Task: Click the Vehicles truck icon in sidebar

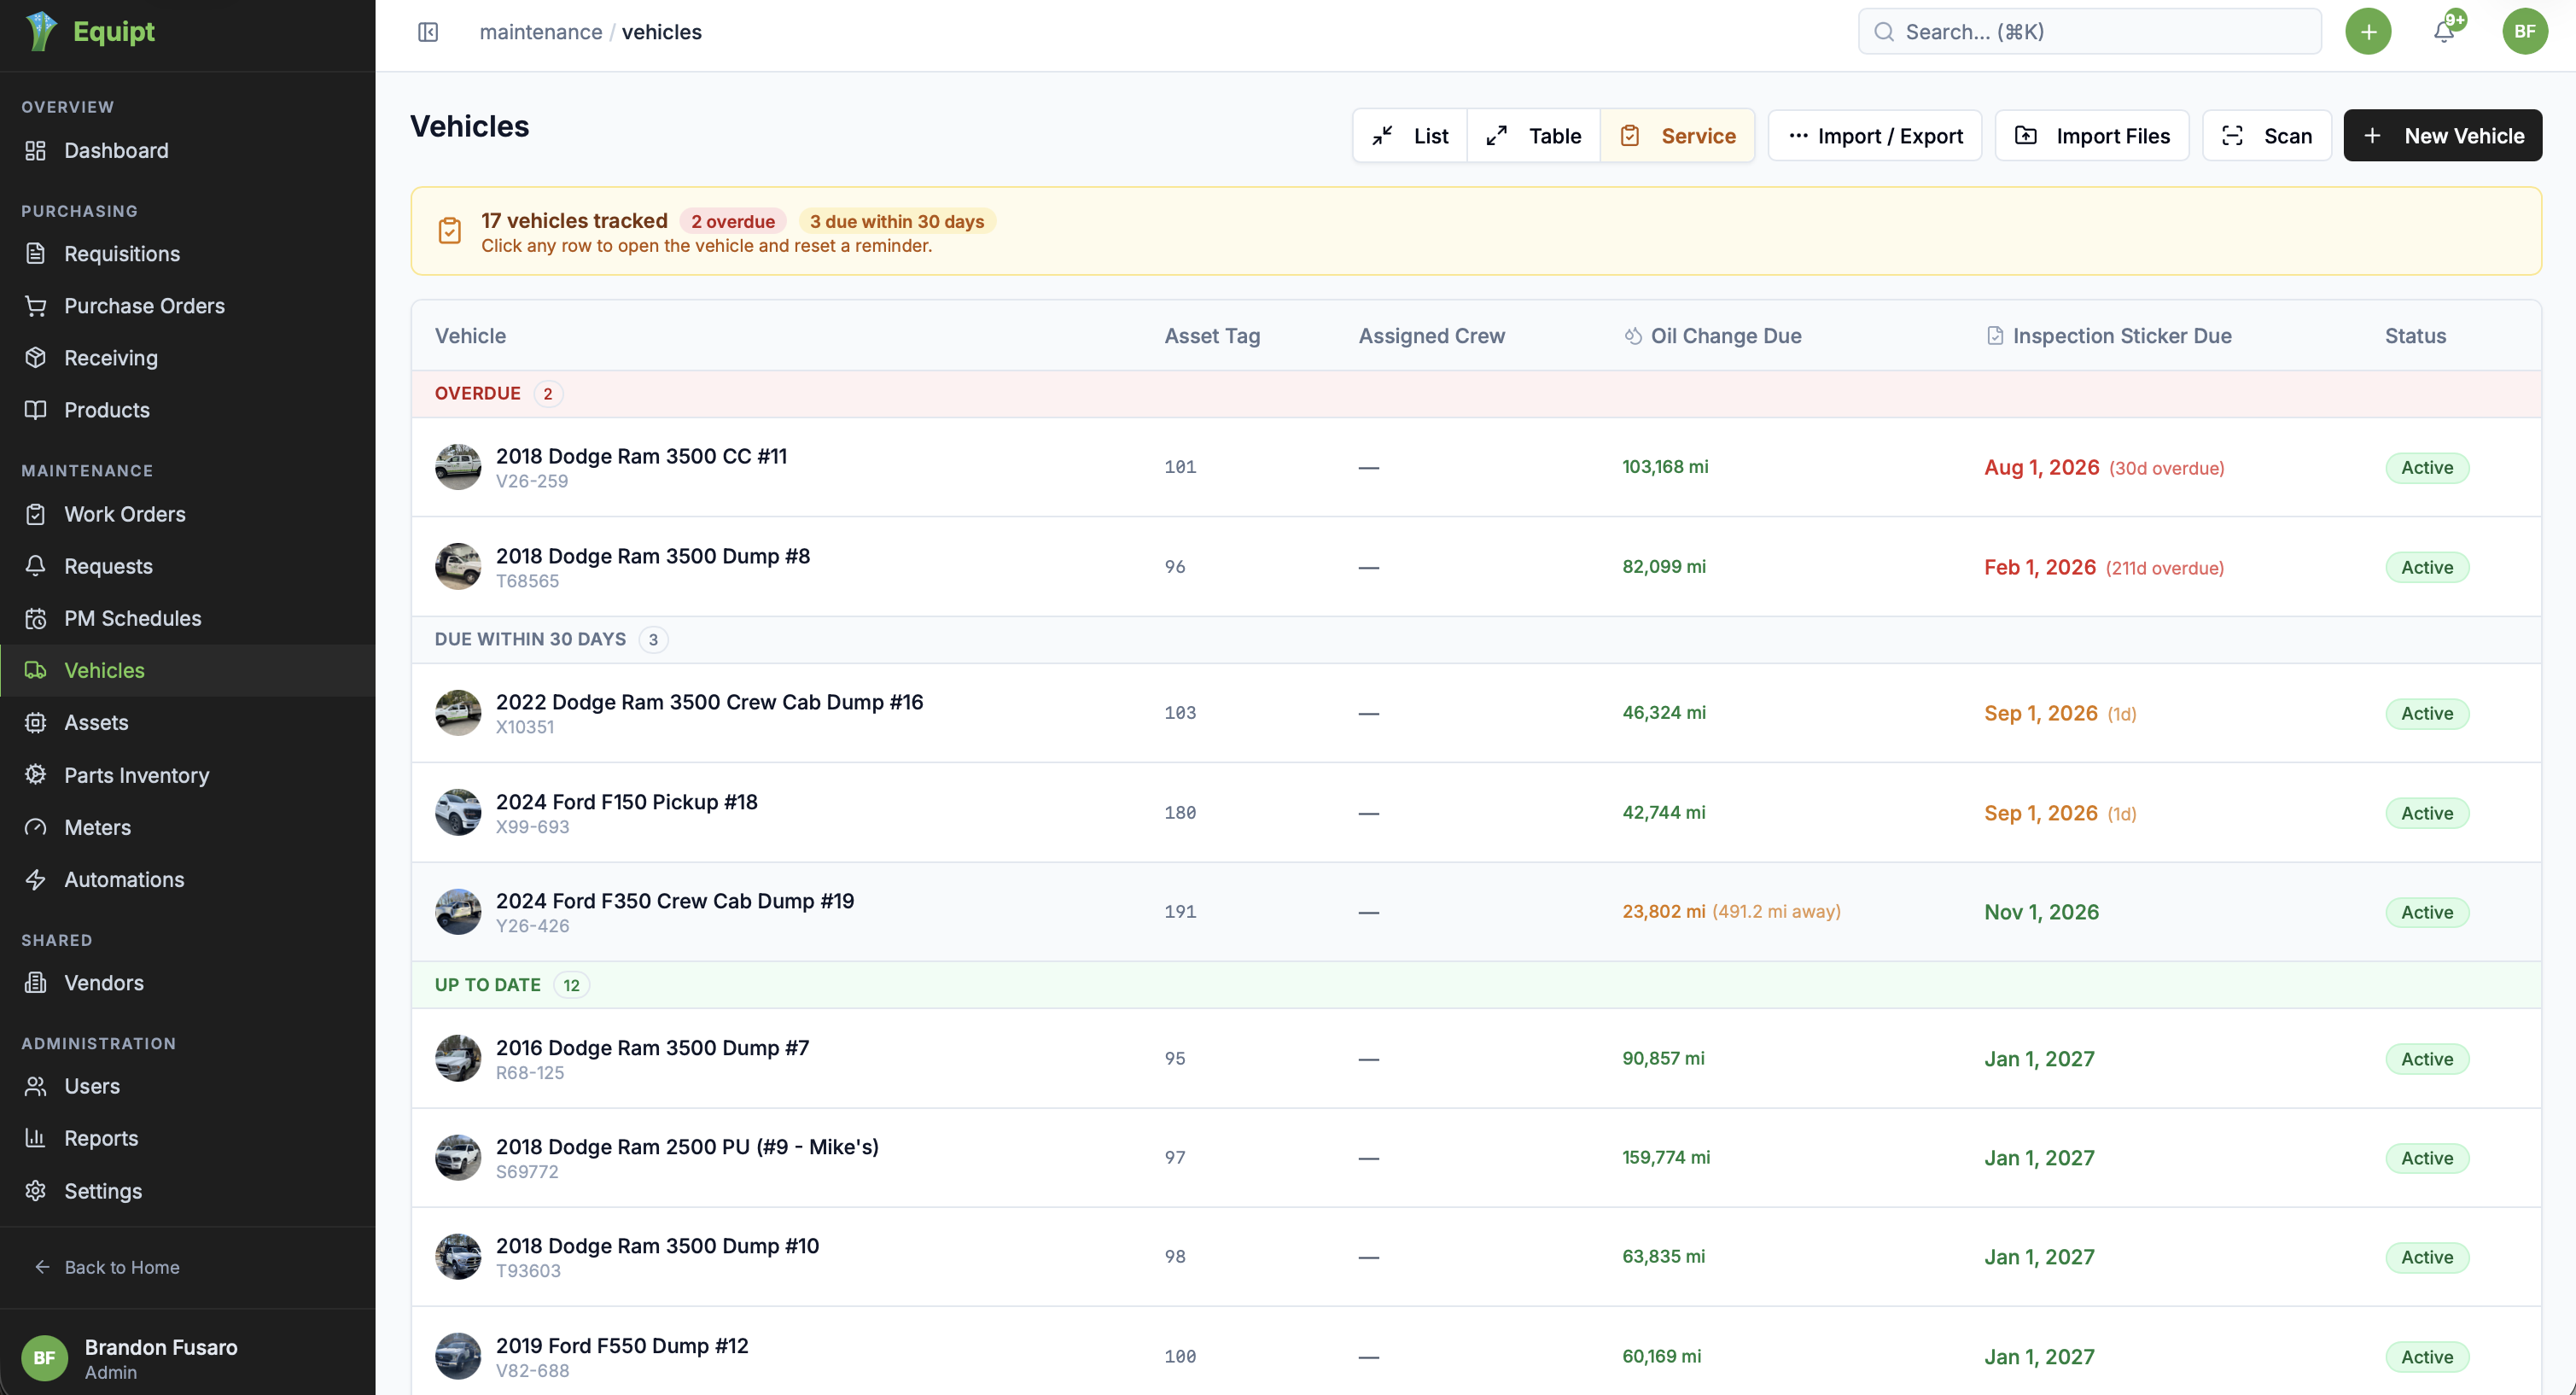Action: 36,670
